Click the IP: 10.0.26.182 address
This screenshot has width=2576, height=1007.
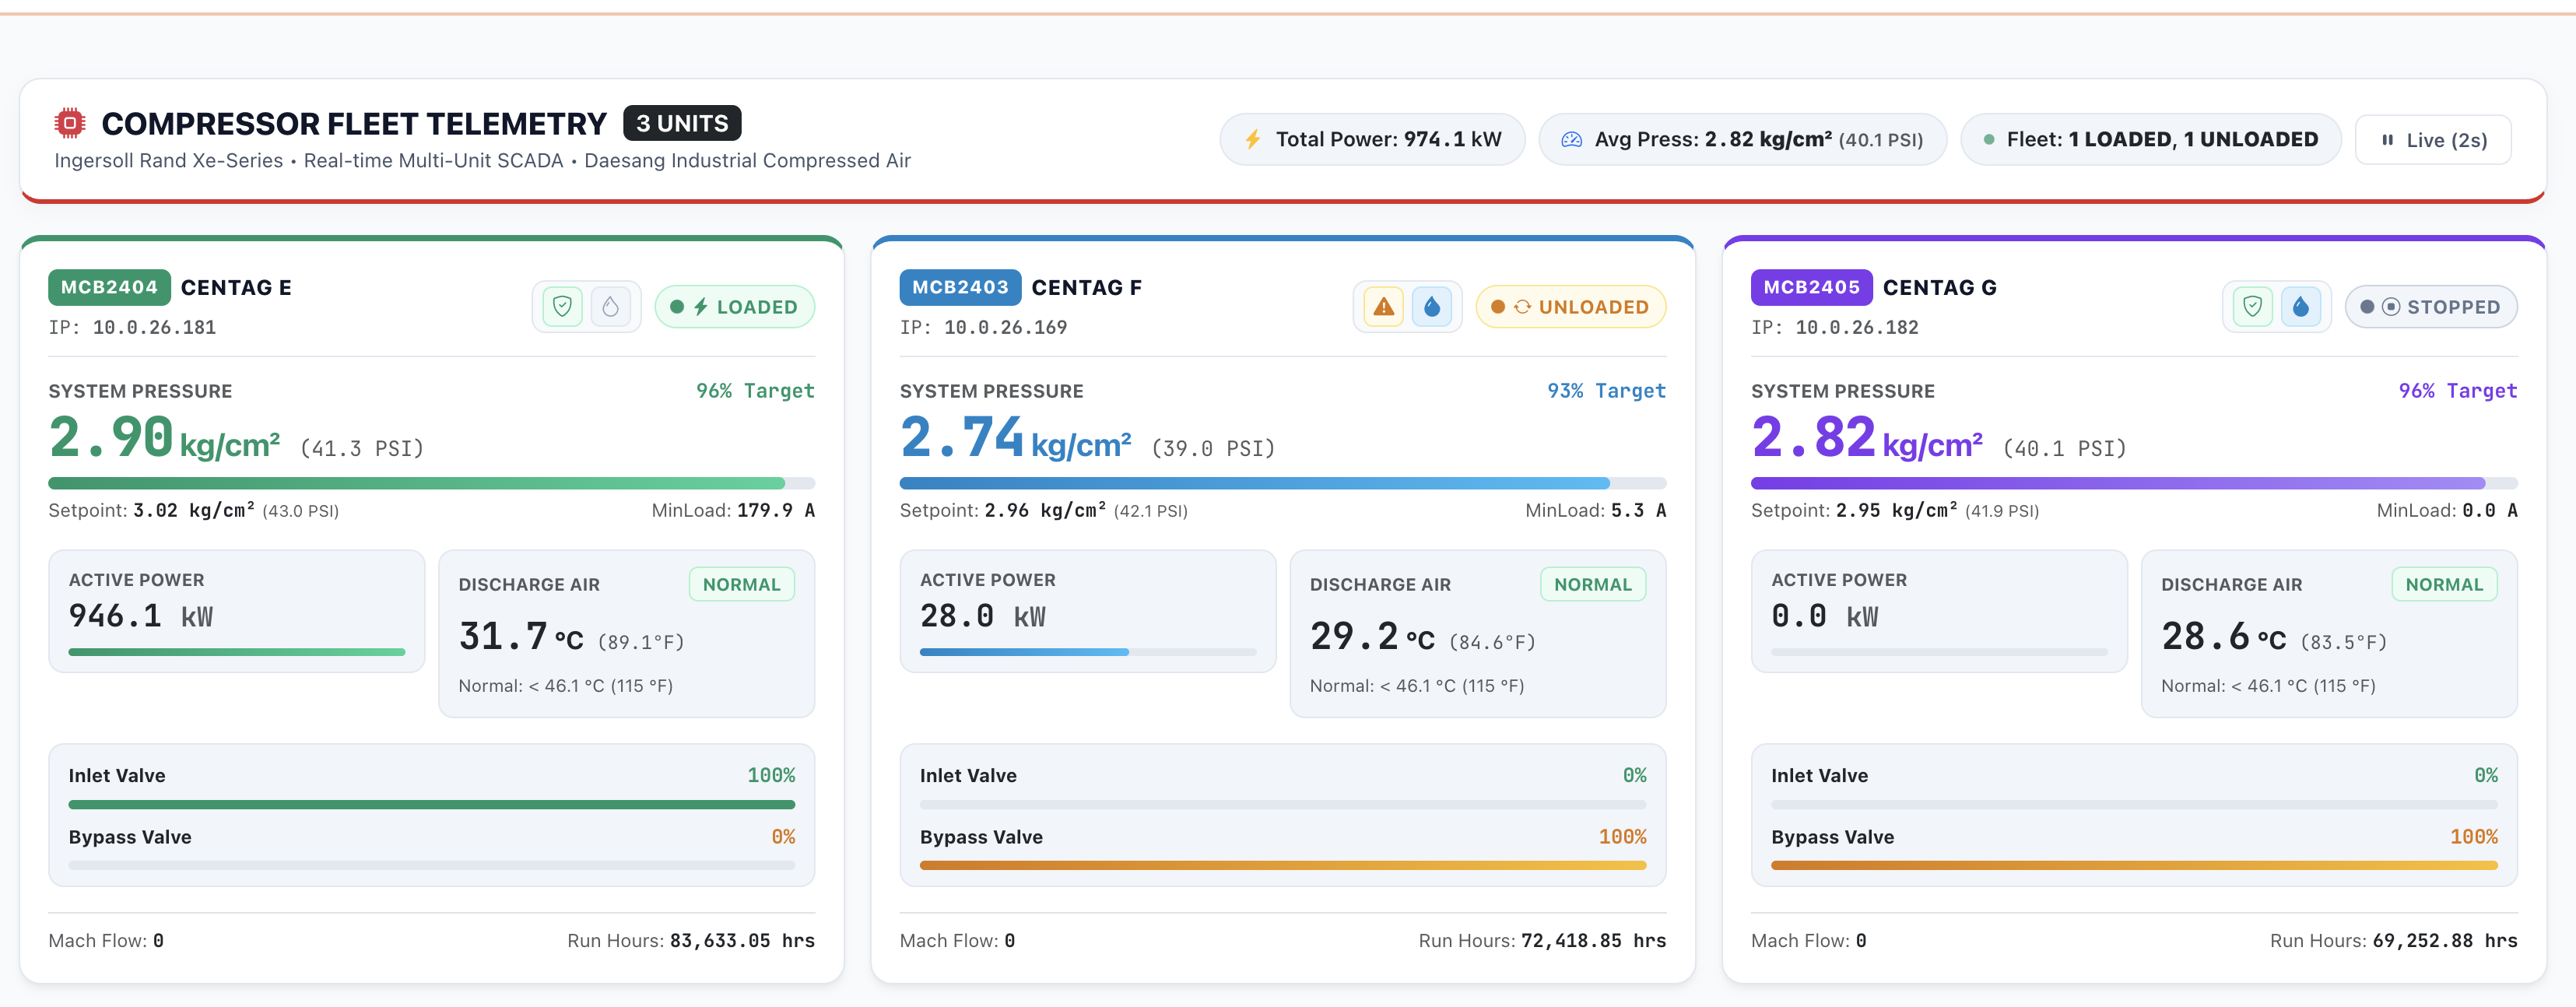[1834, 327]
